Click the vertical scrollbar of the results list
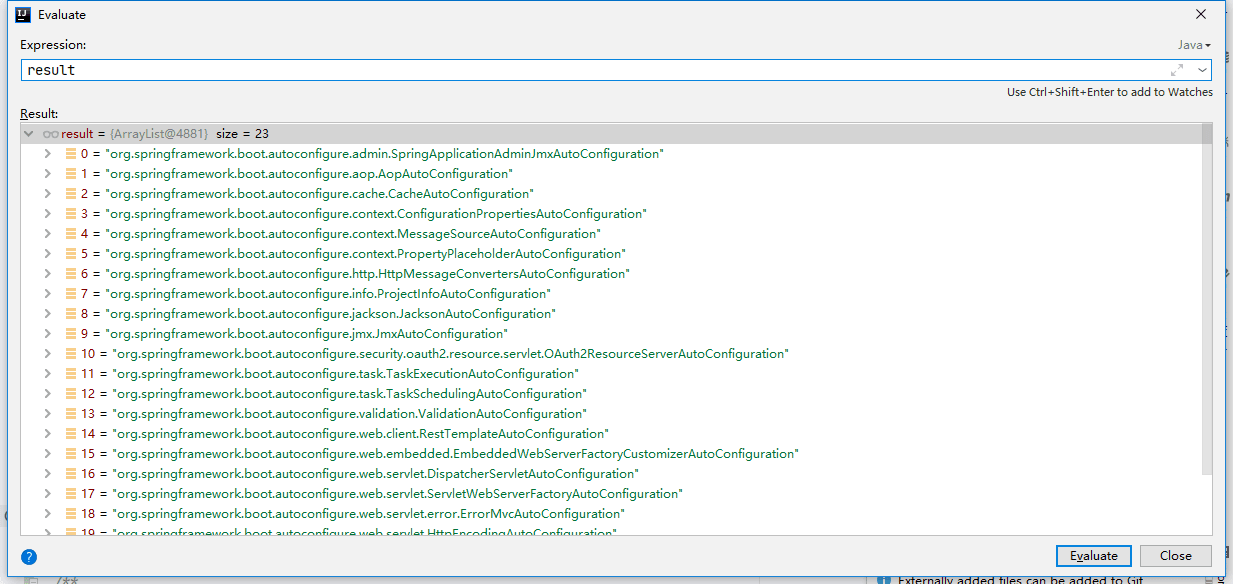The image size is (1233, 584). tap(1206, 300)
